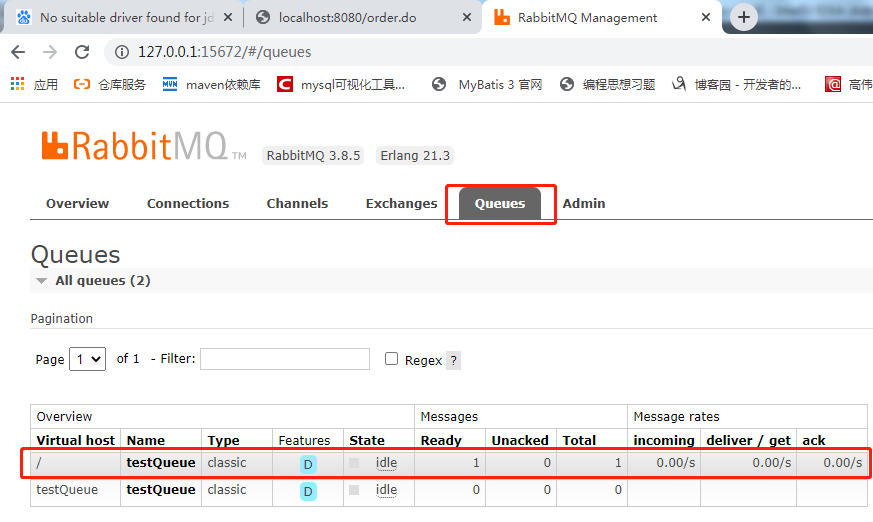Open testQueue in virtual host /
This screenshot has height=522, width=873.
(x=161, y=463)
